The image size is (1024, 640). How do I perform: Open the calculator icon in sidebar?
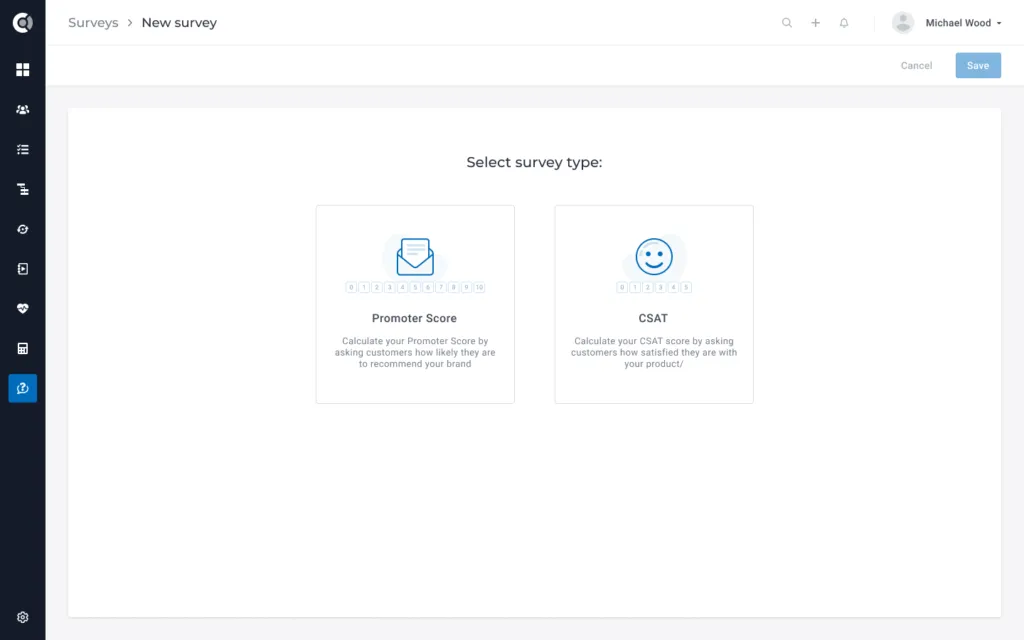(23, 349)
